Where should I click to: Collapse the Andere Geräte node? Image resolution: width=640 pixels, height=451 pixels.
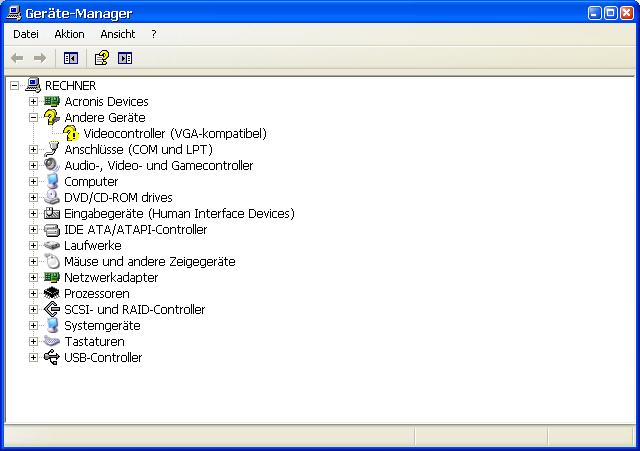coord(33,118)
